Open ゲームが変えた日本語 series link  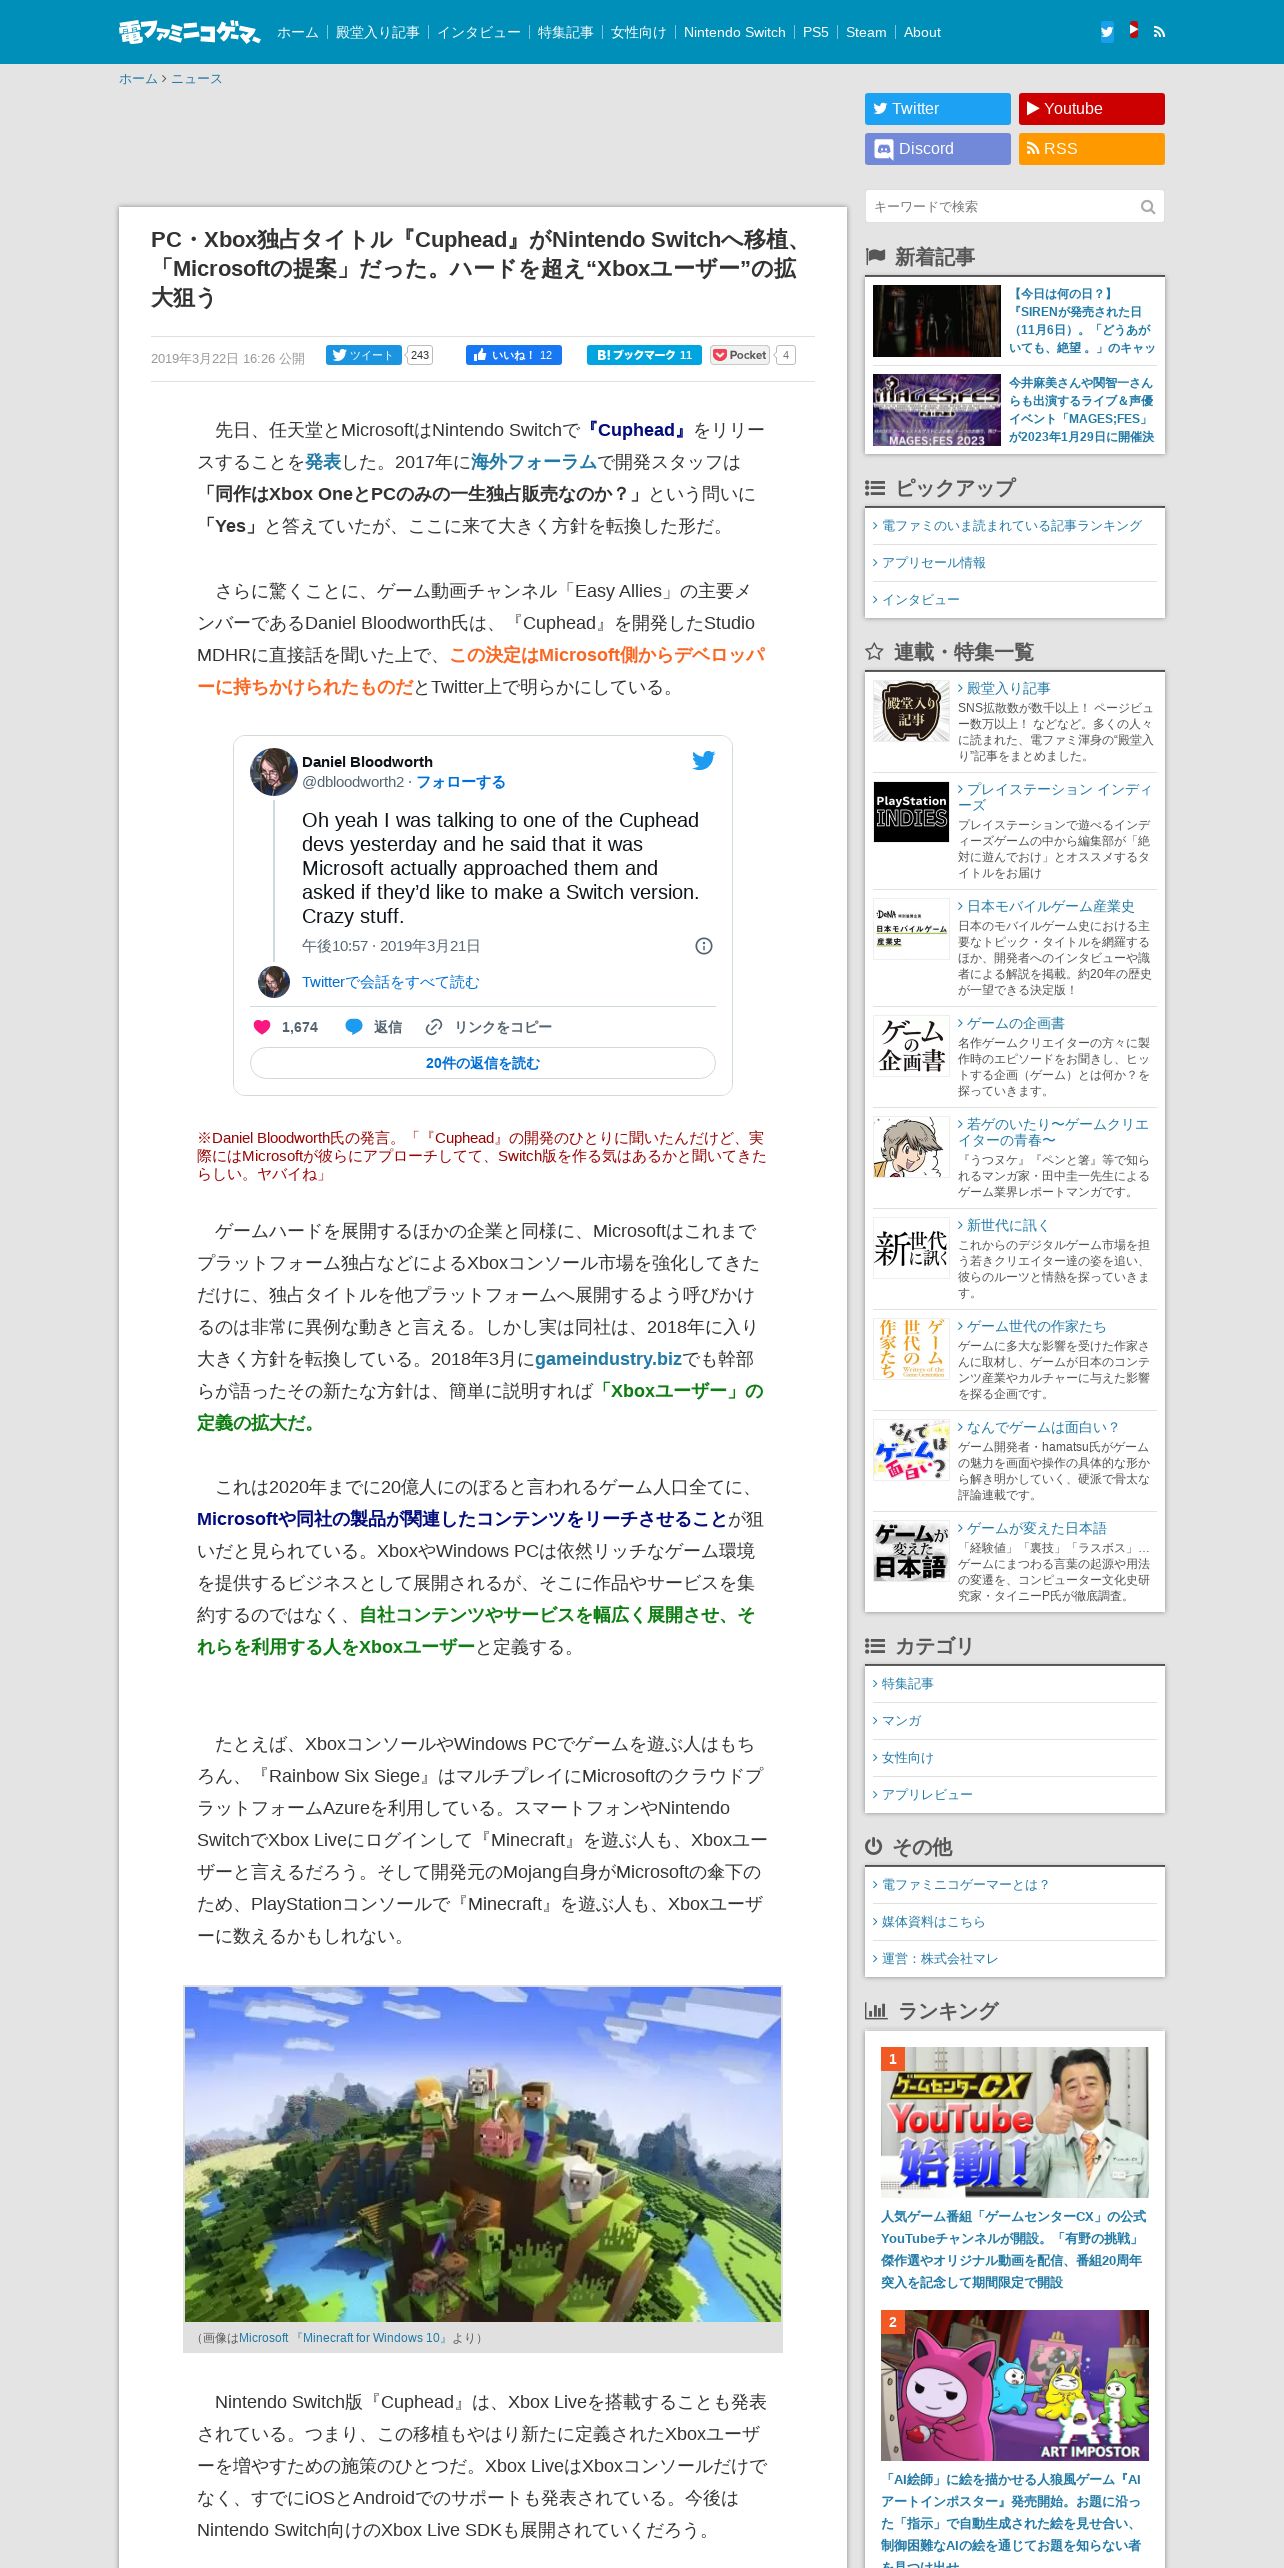coord(1036,1528)
